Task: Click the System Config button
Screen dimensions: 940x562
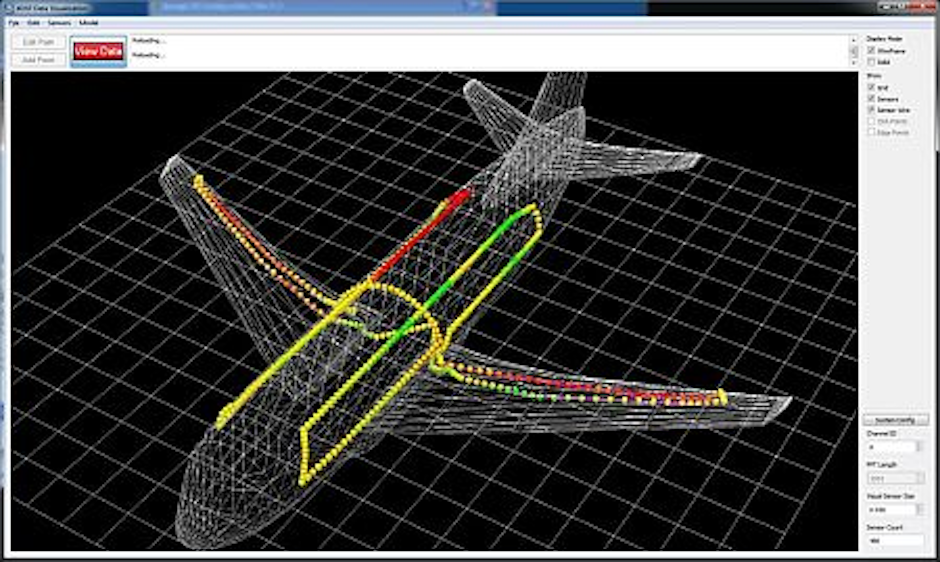Action: coord(896,420)
